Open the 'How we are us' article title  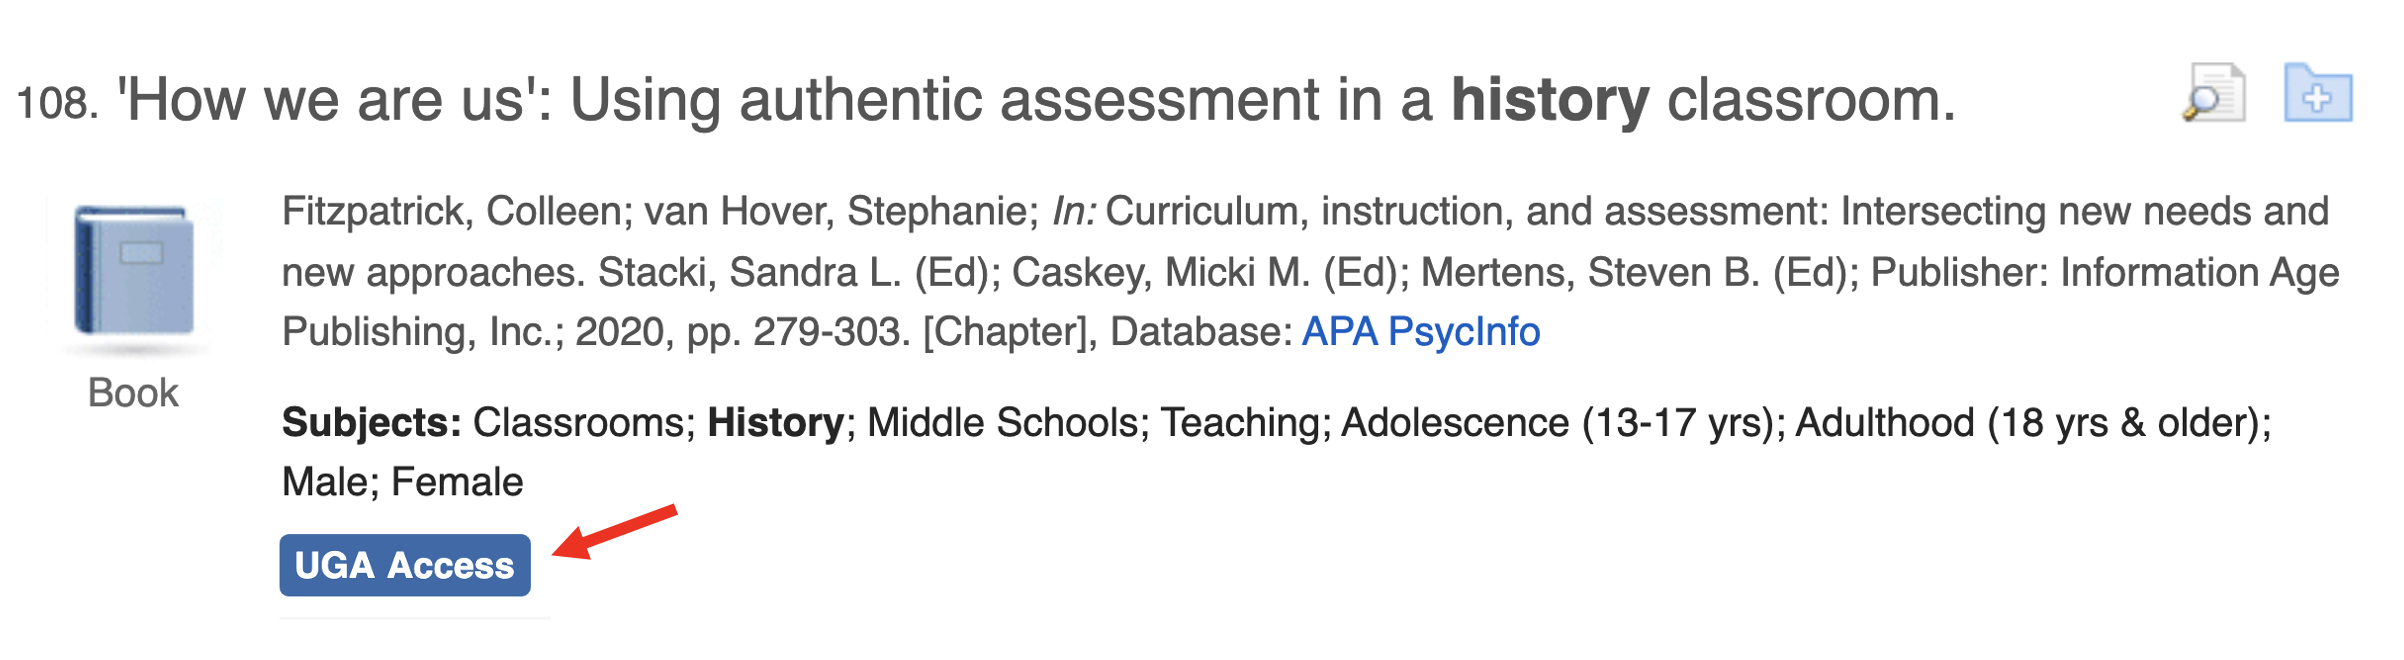(1035, 101)
